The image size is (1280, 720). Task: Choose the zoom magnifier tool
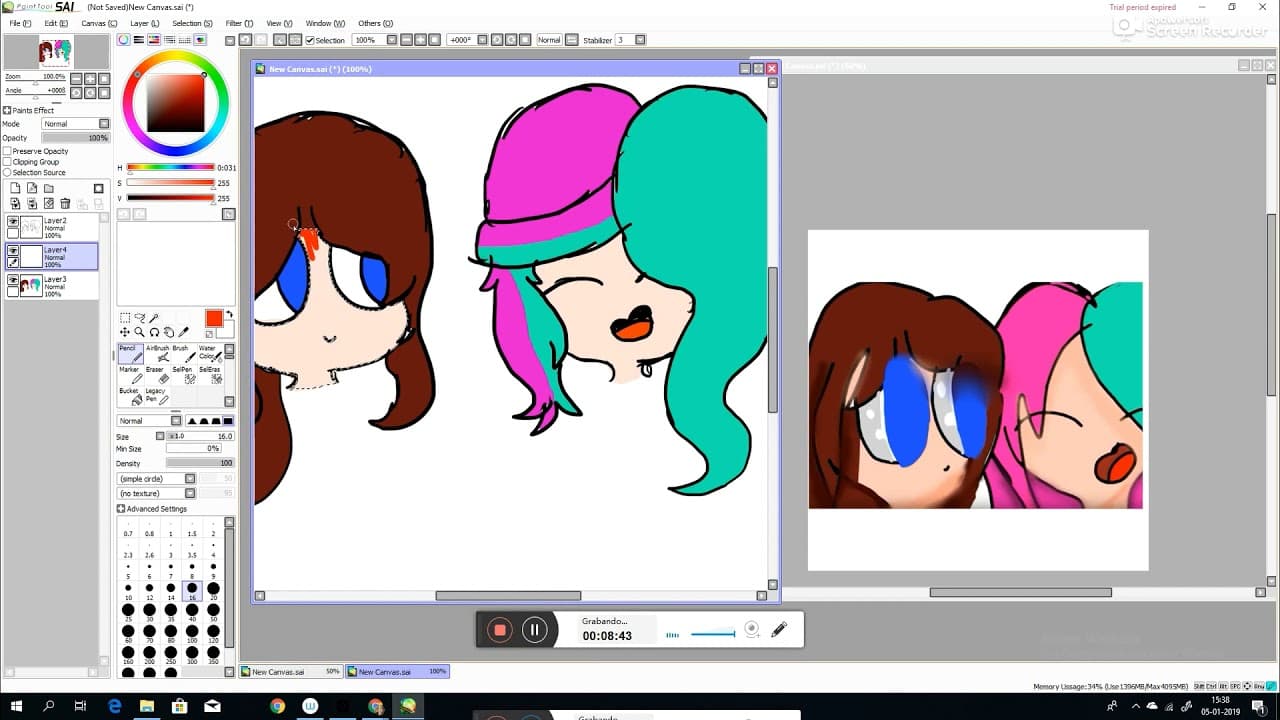[139, 332]
